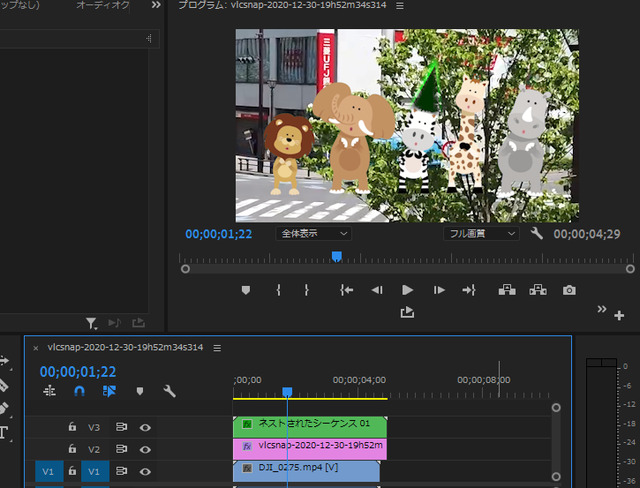Open timeline display settings wrench
This screenshot has height=488, width=640.
coord(169,391)
